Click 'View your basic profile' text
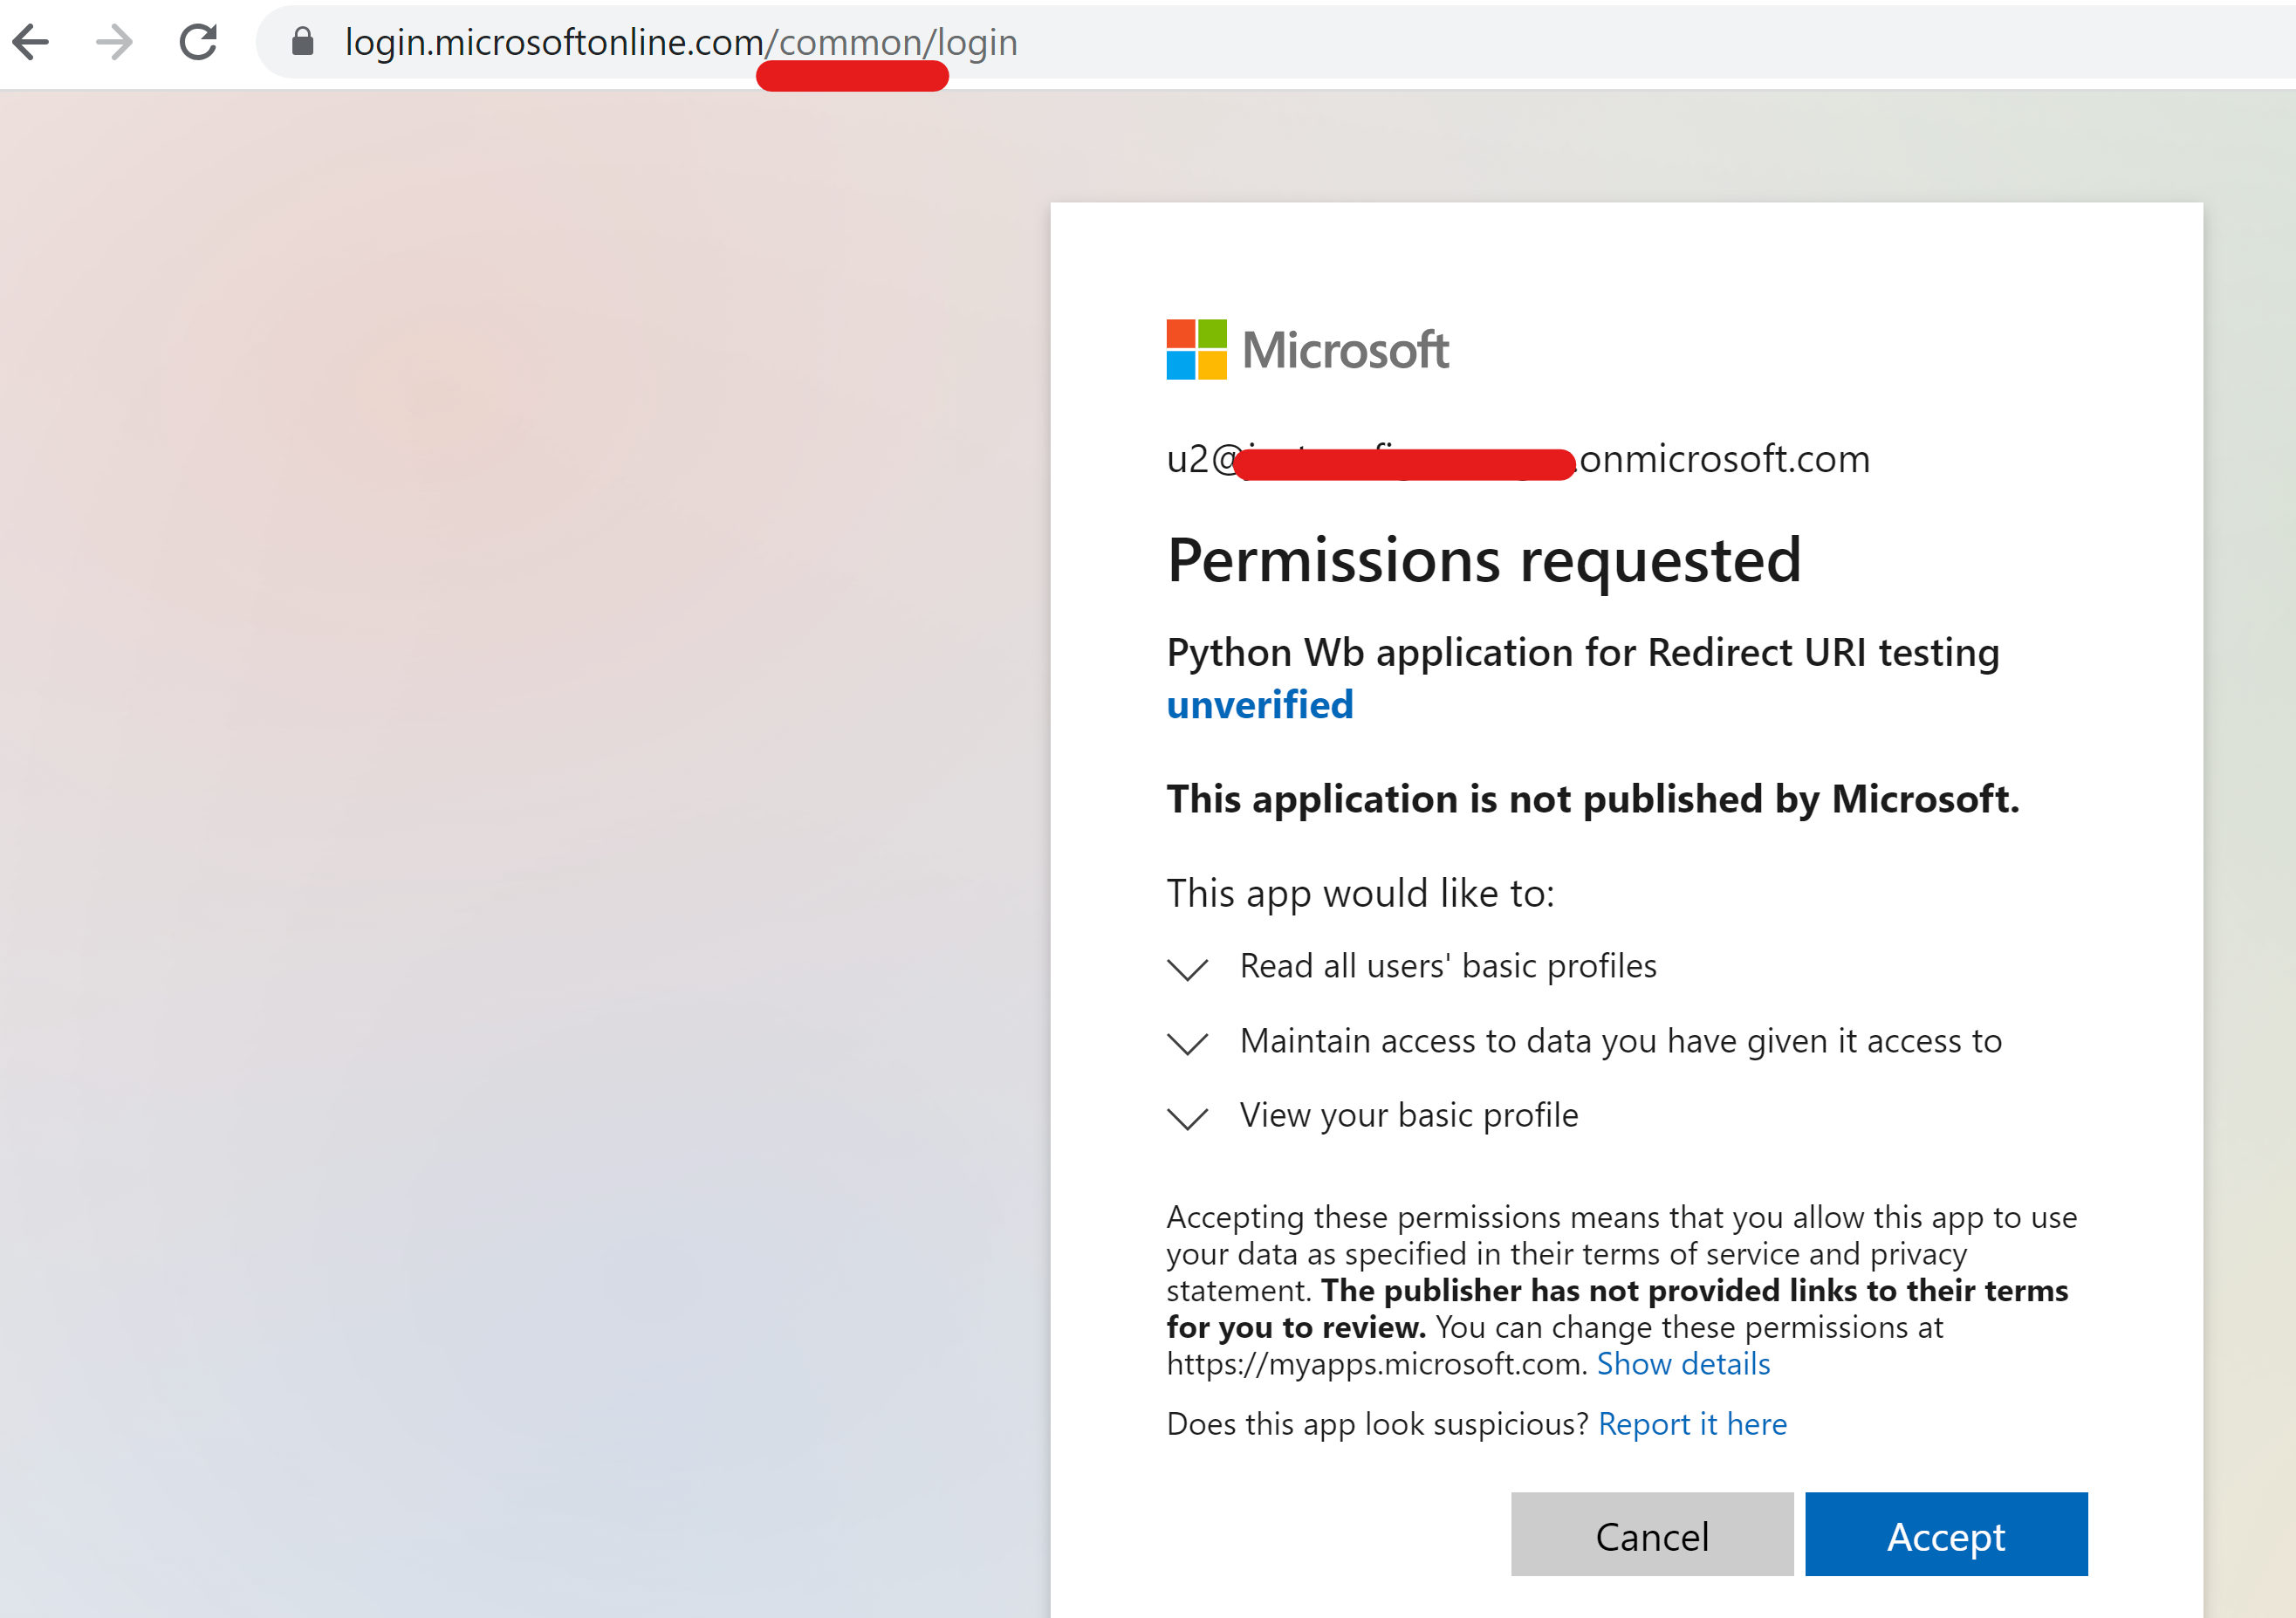The width and height of the screenshot is (2296, 1618). [x=1409, y=1115]
